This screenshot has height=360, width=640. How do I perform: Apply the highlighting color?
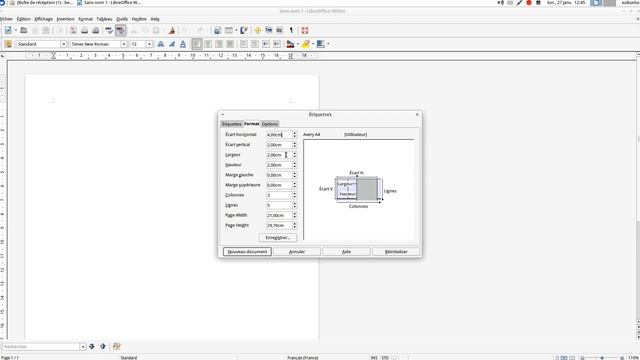[305, 44]
